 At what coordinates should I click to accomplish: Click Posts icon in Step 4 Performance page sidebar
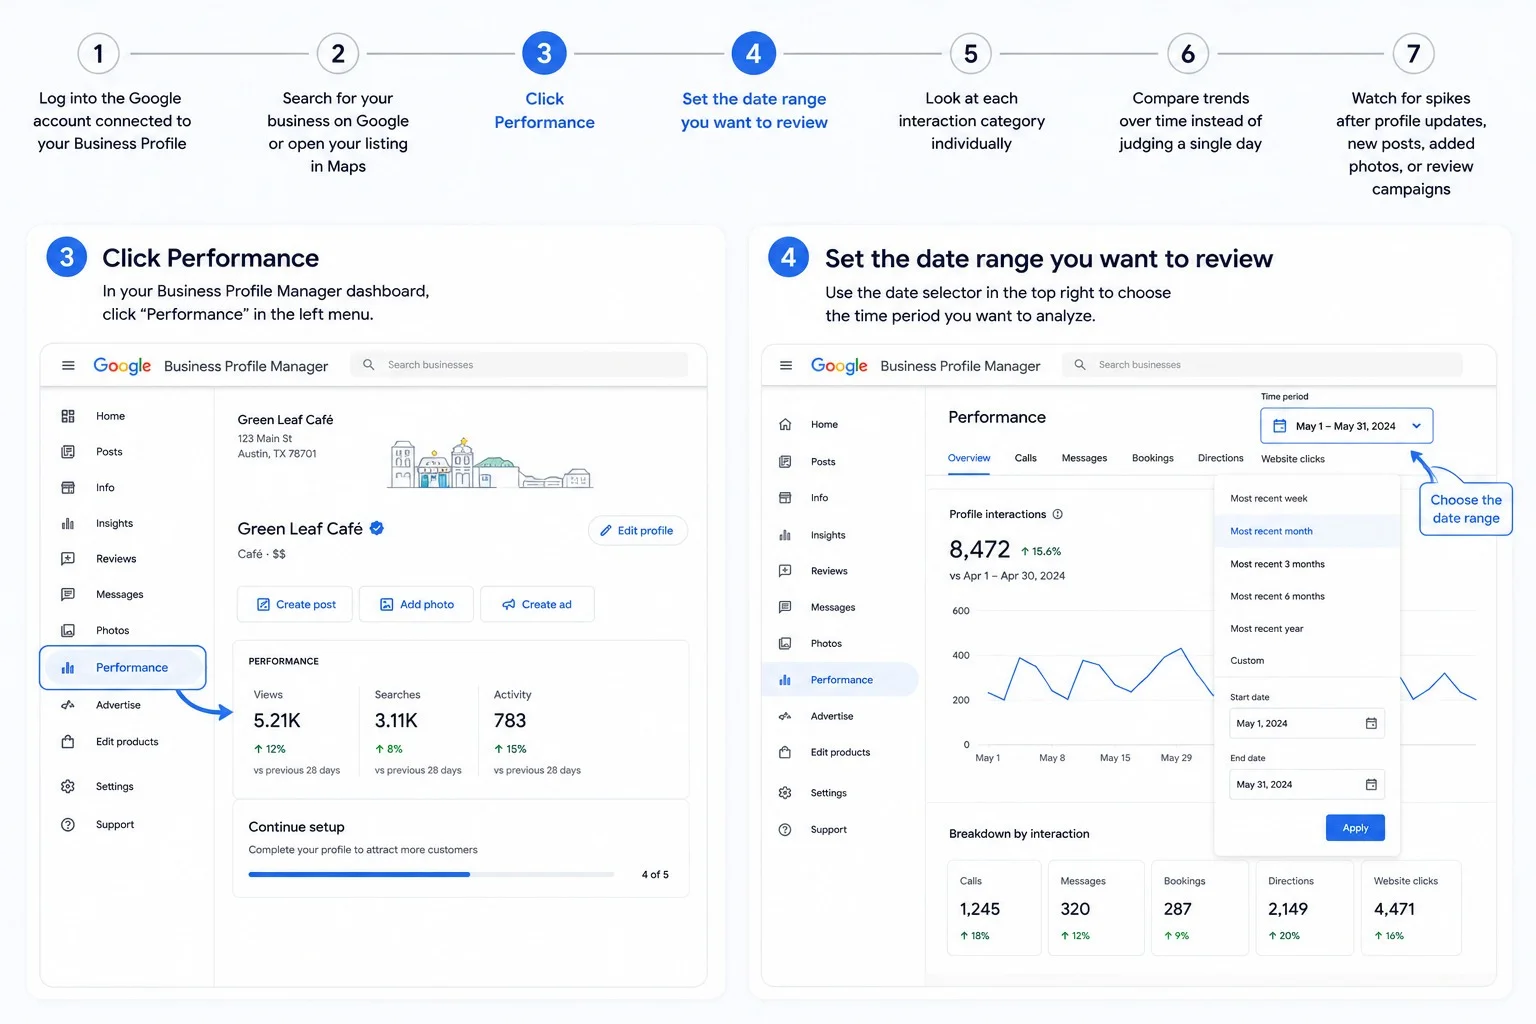point(785,462)
